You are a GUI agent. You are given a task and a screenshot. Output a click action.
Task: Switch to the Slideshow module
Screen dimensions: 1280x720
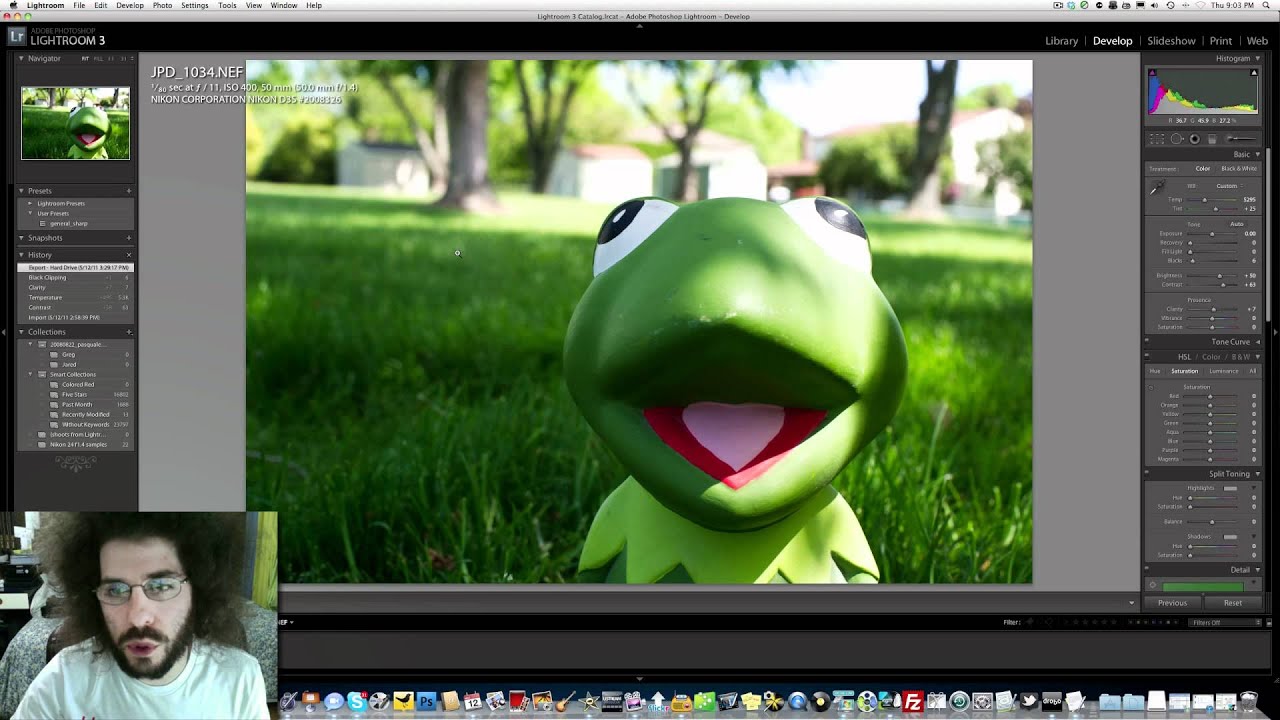point(1171,41)
